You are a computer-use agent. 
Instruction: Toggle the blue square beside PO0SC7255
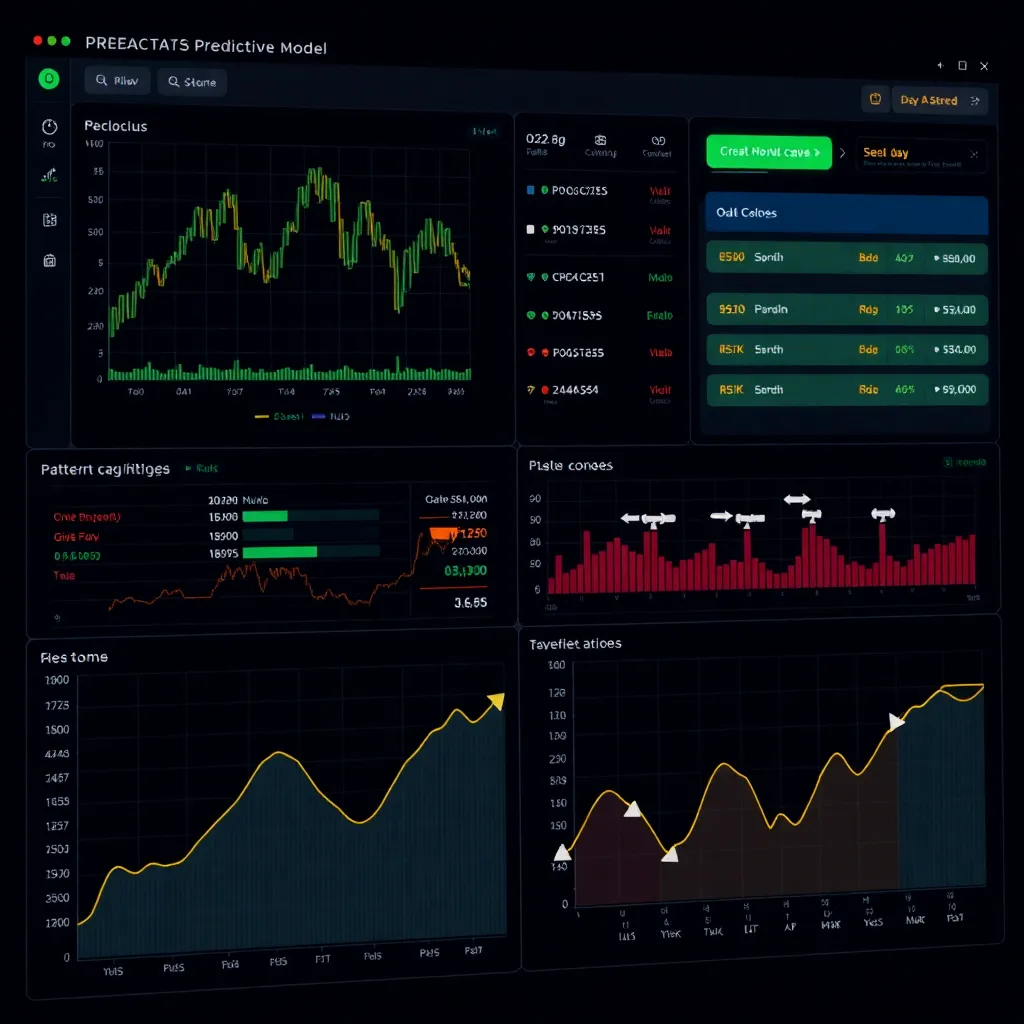[530, 190]
